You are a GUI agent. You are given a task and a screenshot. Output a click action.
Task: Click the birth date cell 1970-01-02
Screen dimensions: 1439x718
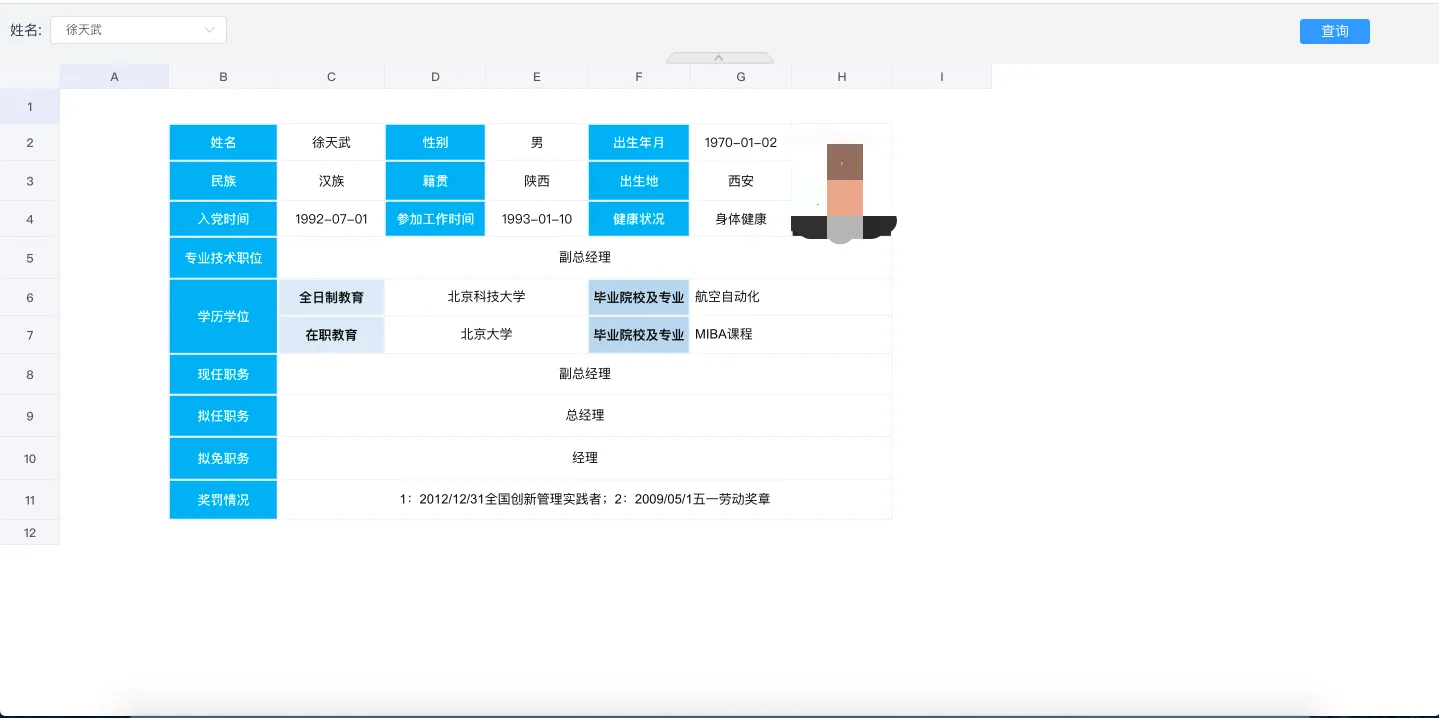(740, 143)
